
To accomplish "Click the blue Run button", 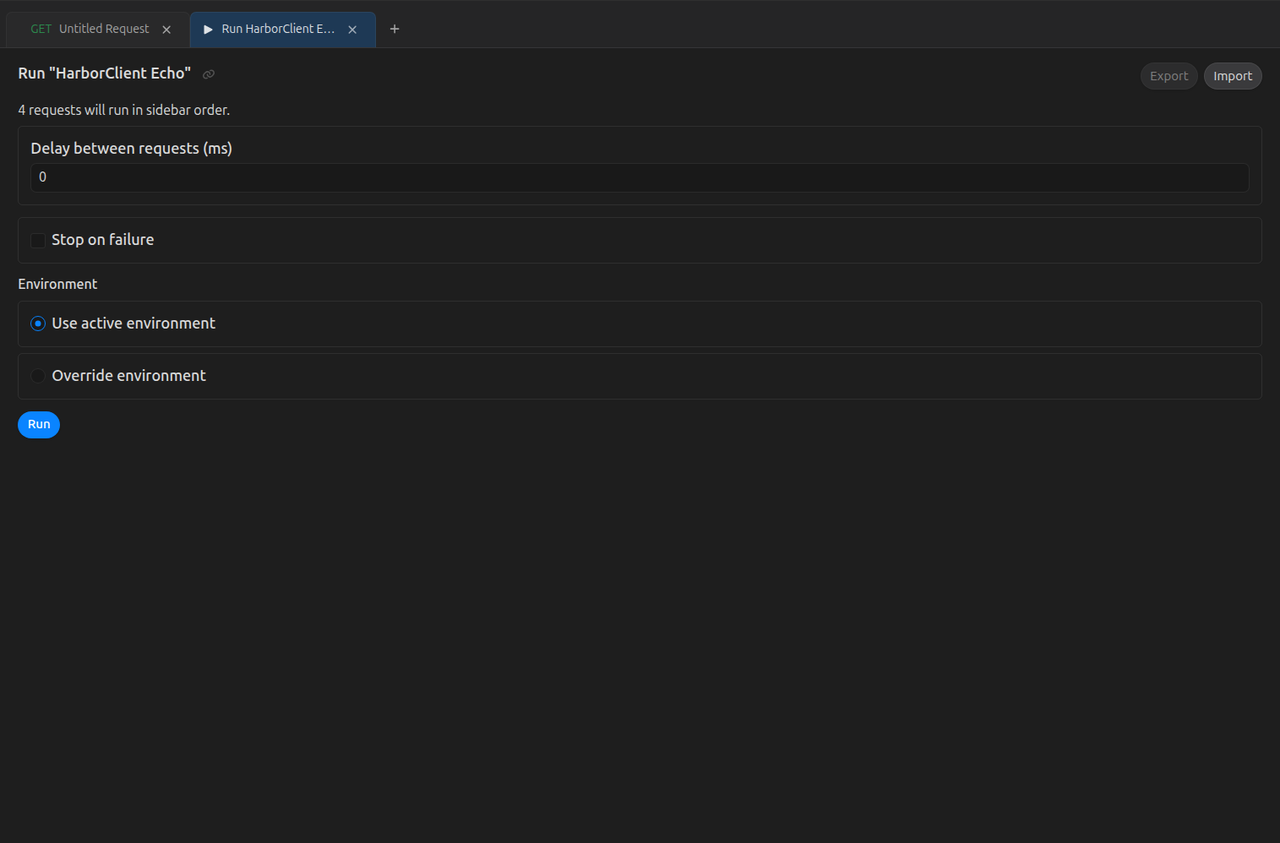I will point(39,424).
